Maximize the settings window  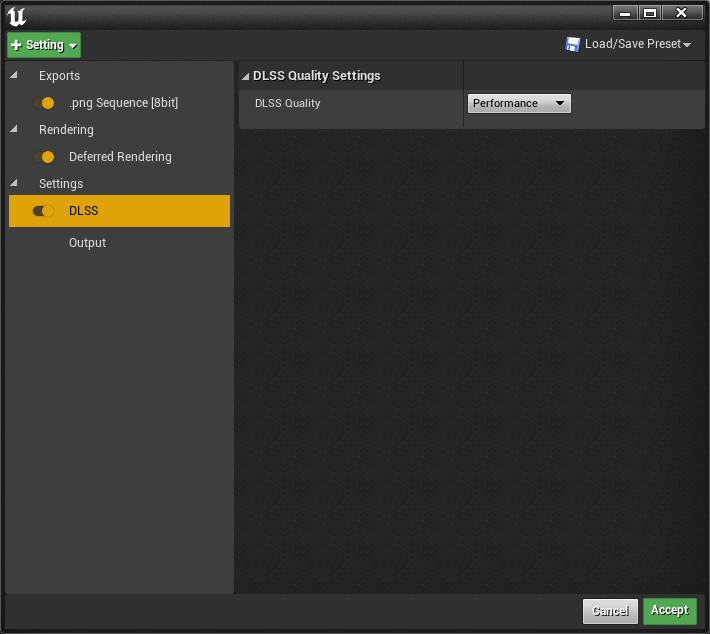click(650, 13)
